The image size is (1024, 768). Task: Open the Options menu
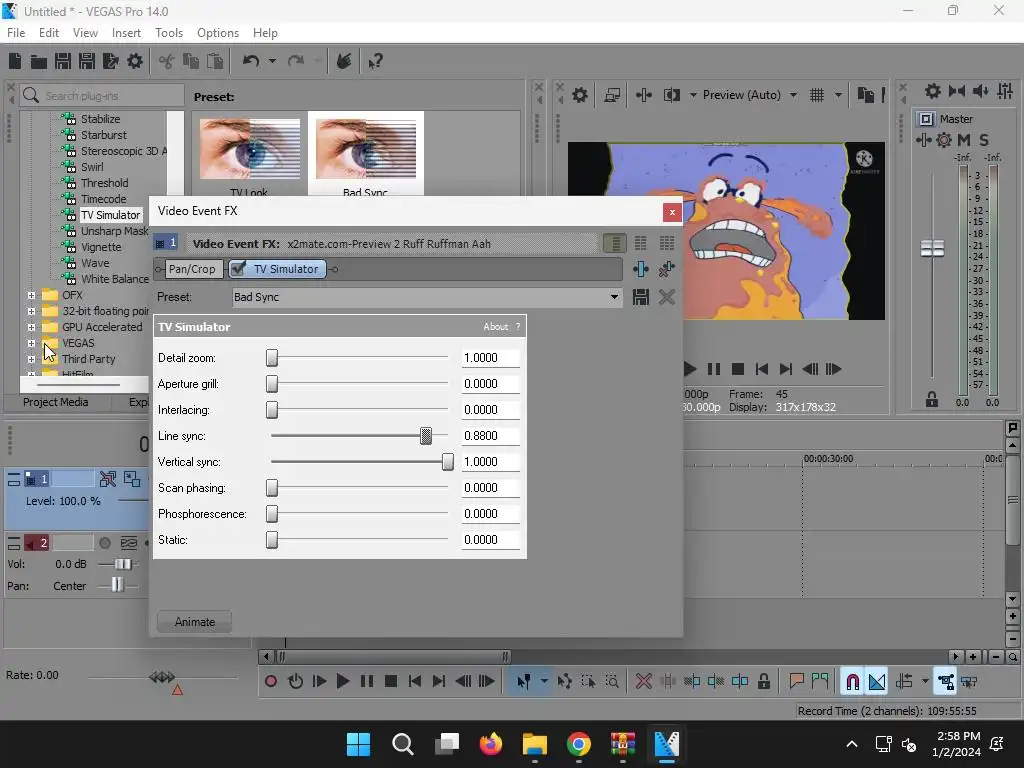pos(217,33)
